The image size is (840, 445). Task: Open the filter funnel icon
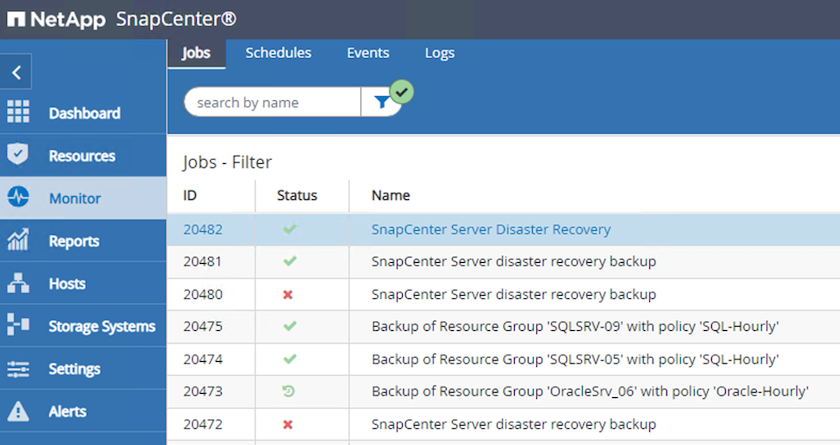click(381, 102)
